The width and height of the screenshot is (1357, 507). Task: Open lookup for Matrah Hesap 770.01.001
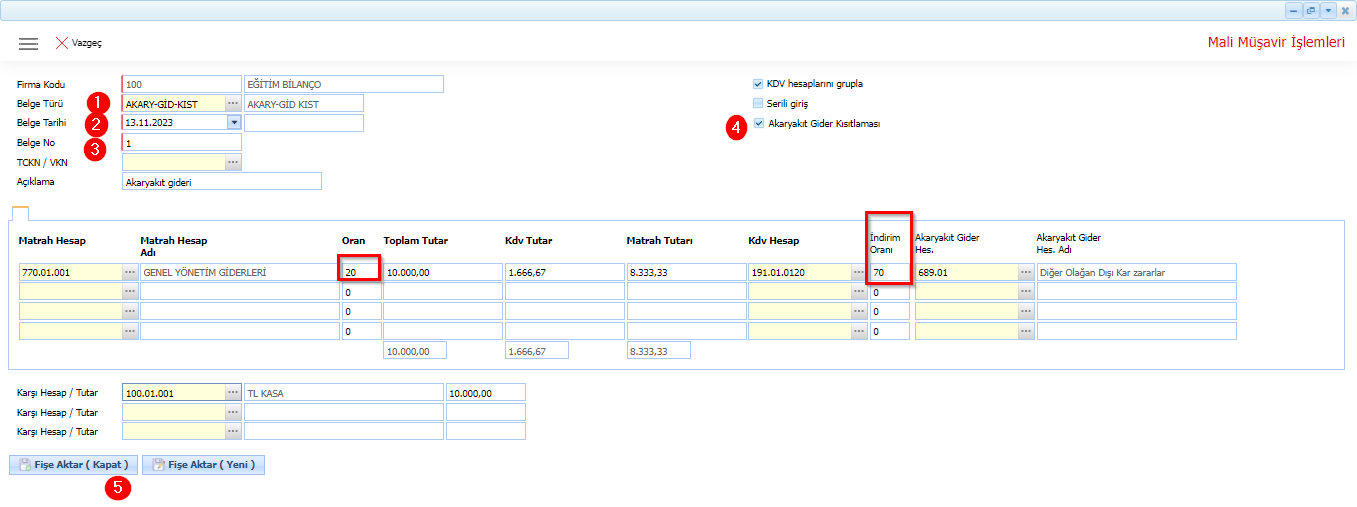(130, 272)
